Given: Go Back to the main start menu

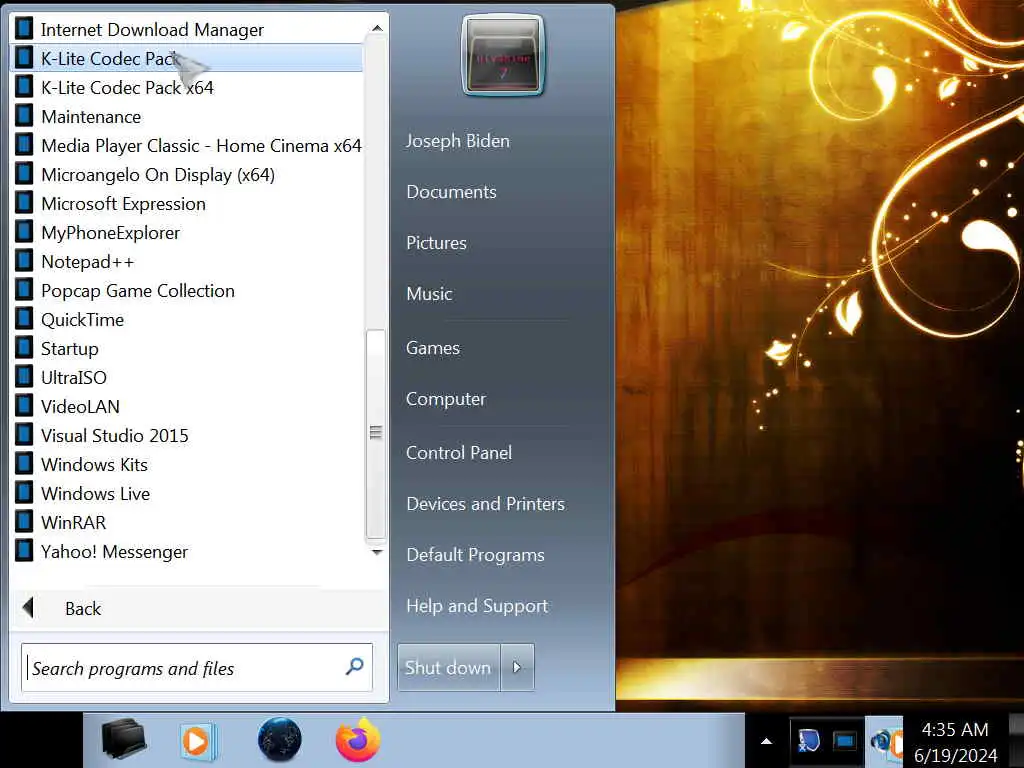Looking at the screenshot, I should (x=199, y=609).
